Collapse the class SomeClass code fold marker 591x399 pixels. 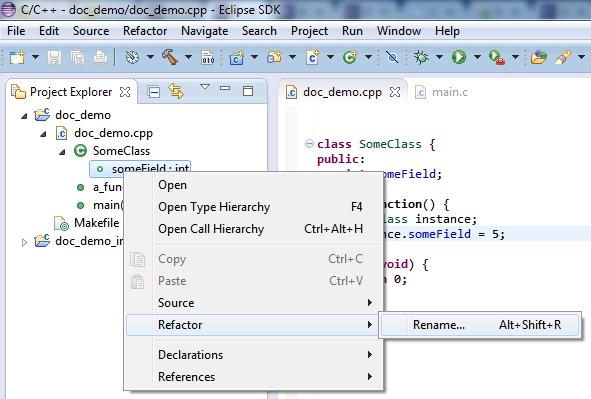309,144
